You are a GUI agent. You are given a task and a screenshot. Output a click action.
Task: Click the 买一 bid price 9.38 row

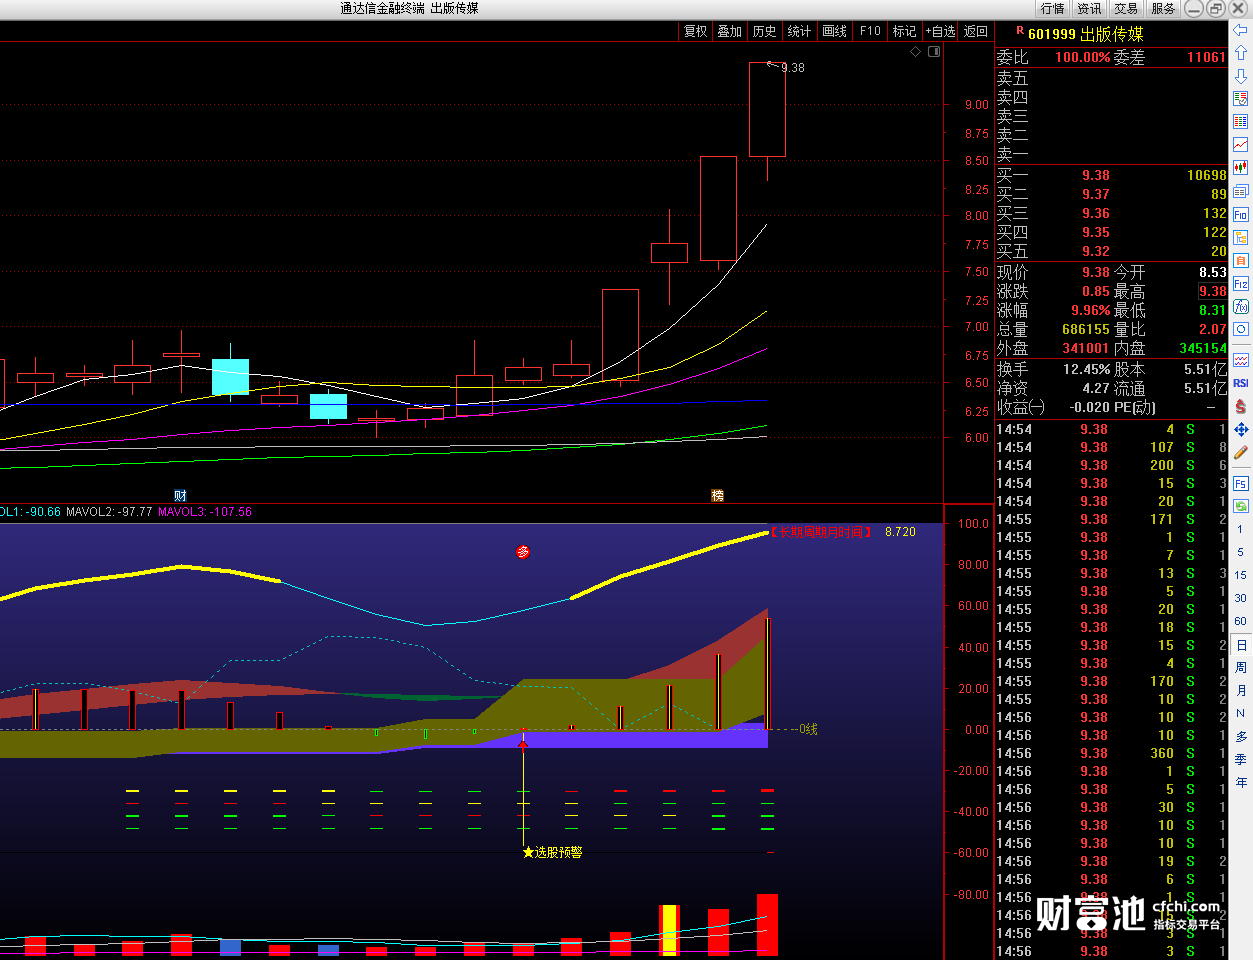[1111, 175]
